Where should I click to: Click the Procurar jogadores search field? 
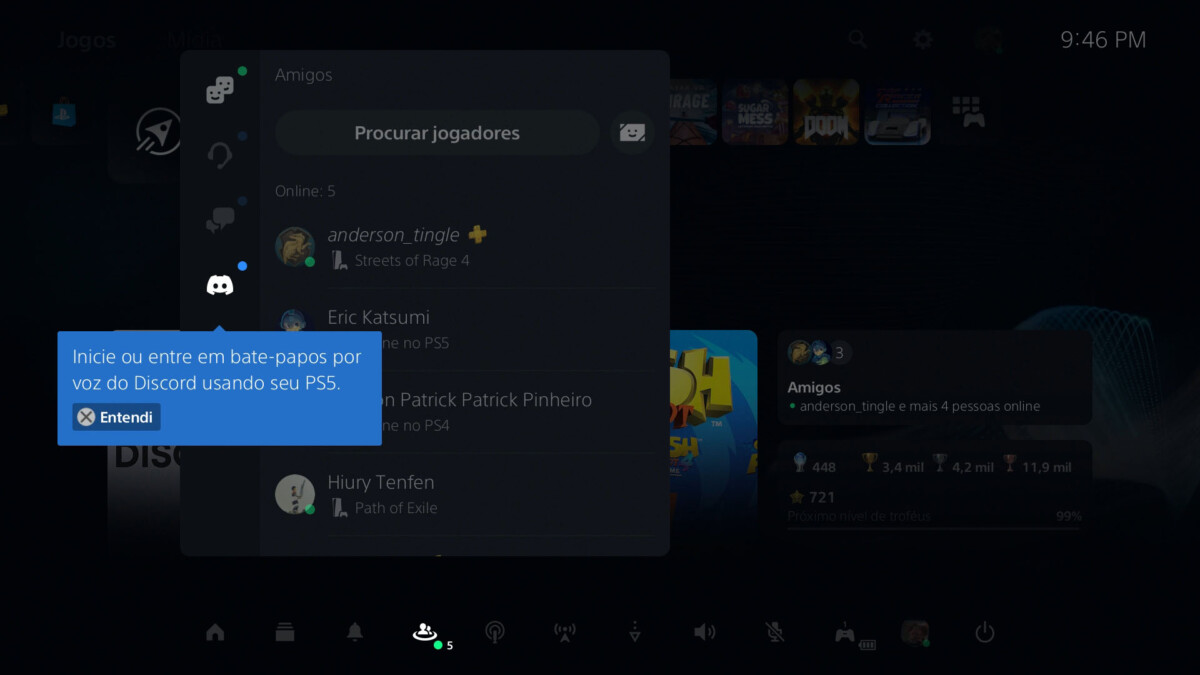coord(437,133)
